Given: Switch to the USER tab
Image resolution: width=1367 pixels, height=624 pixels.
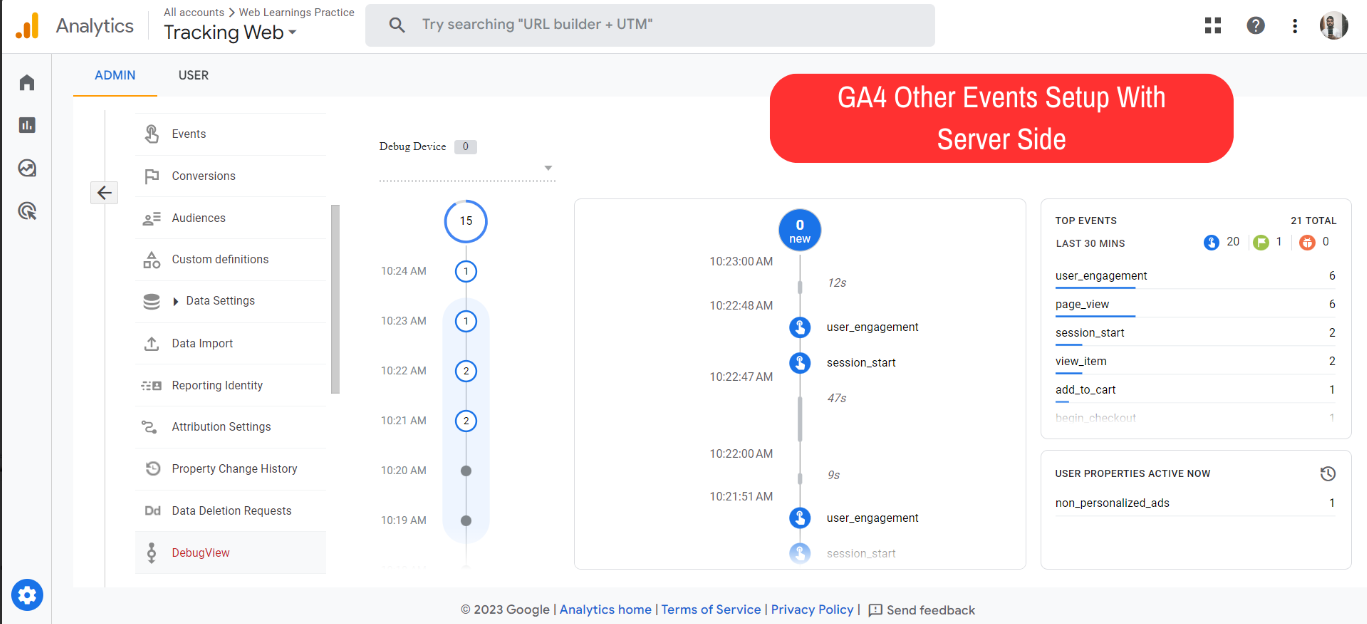Looking at the screenshot, I should pos(193,75).
